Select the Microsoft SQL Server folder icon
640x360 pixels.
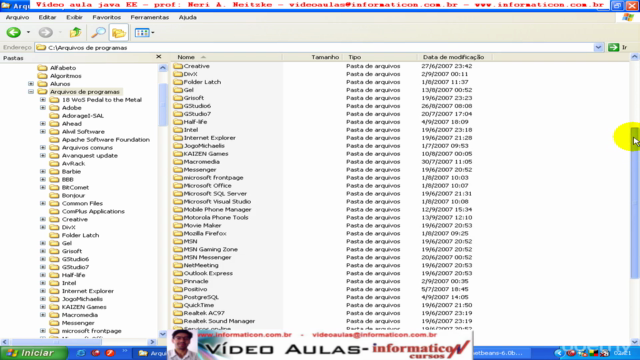[x=178, y=193]
